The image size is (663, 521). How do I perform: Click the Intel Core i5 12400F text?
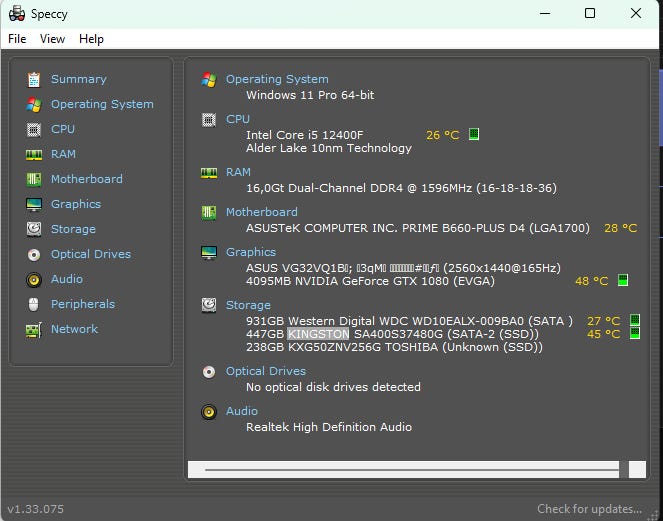(304, 135)
